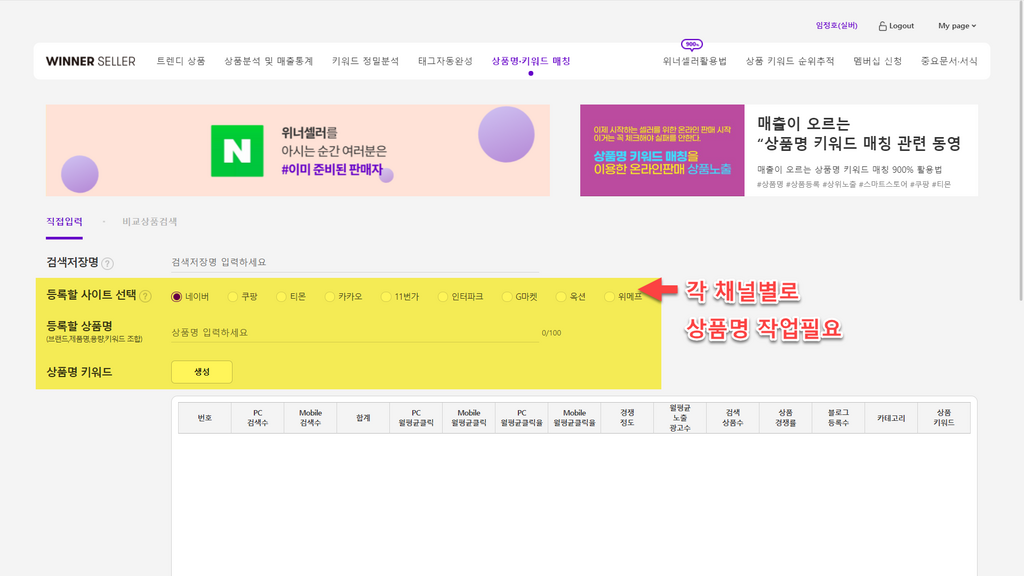Open the 상품분석 및 매출통계 menu
This screenshot has height=576, width=1024.
(268, 61)
